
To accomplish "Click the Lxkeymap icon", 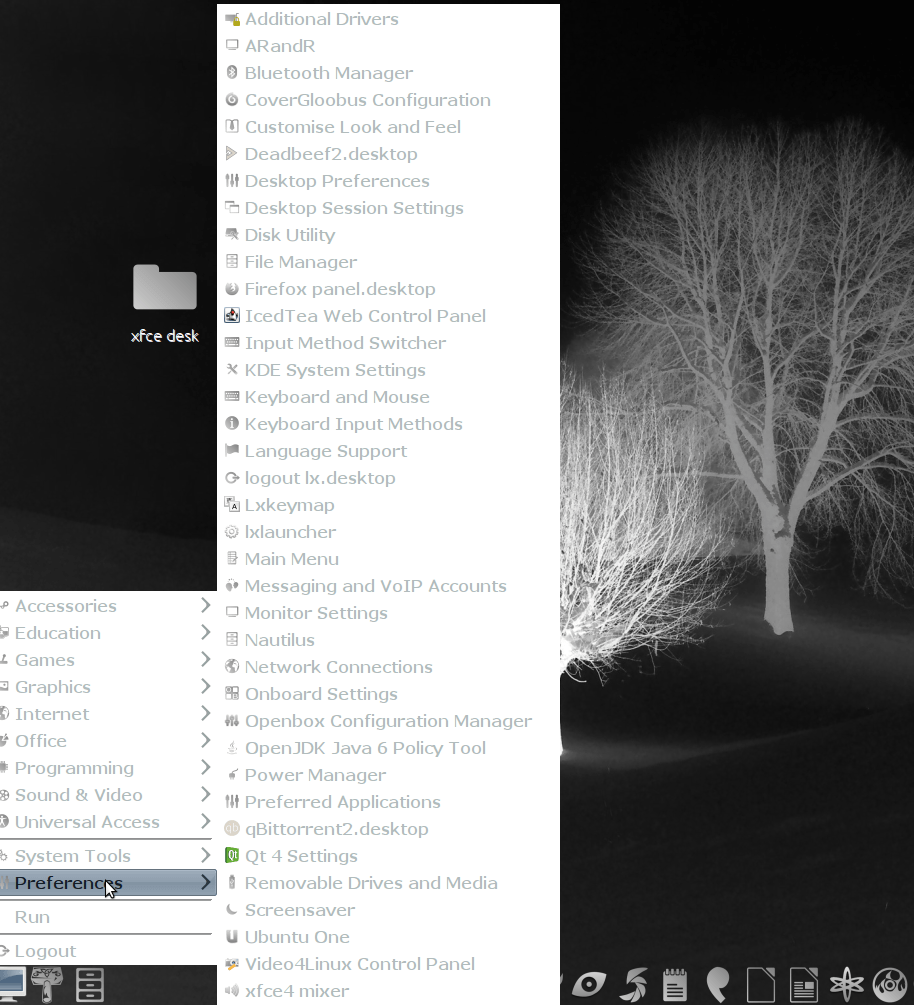I will 232,505.
